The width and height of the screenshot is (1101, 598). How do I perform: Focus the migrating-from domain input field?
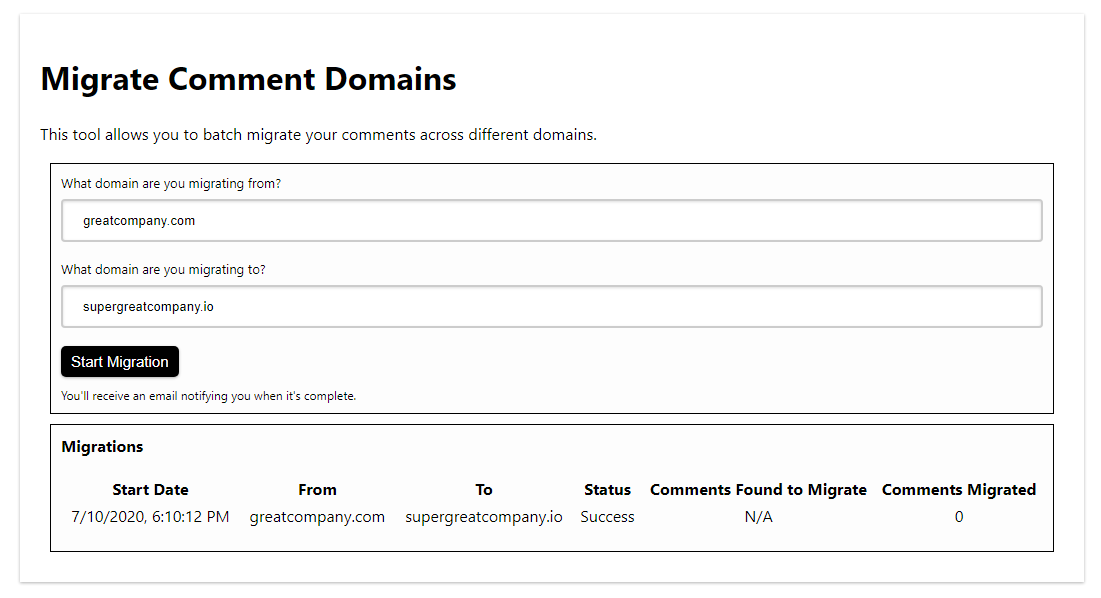click(551, 221)
